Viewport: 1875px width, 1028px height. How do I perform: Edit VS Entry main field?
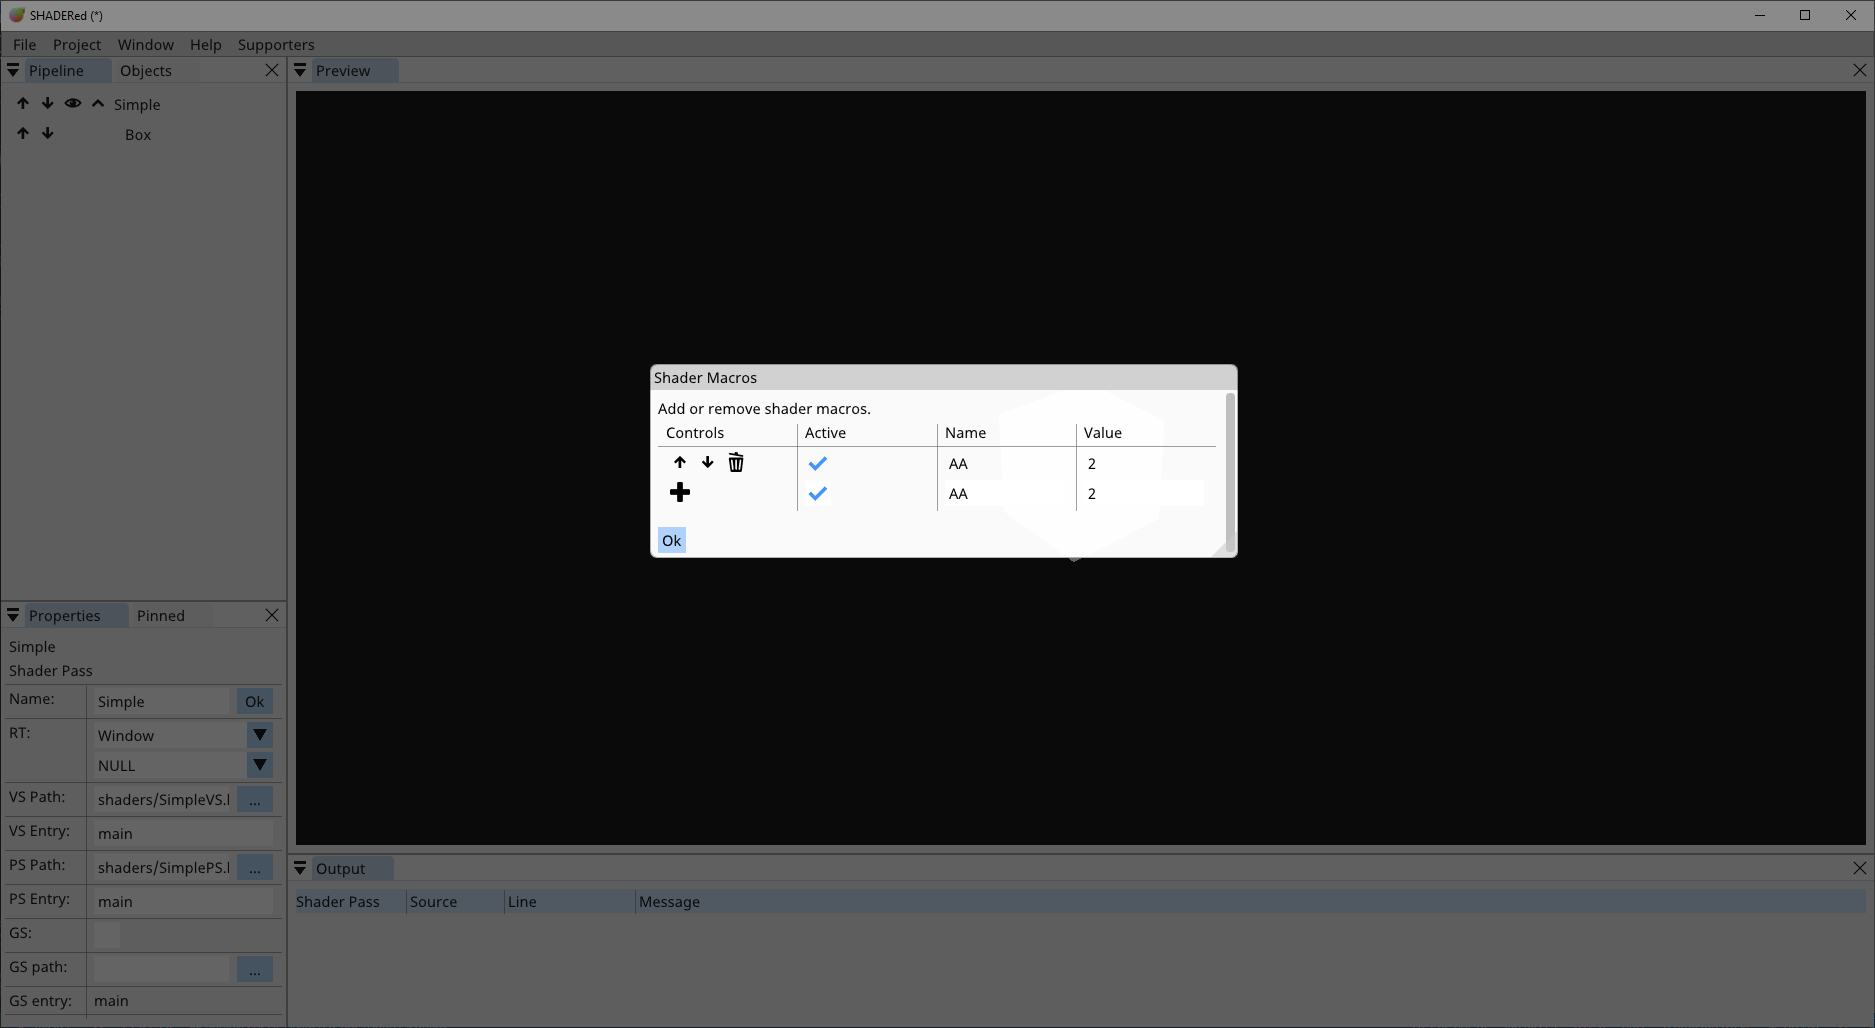[183, 833]
